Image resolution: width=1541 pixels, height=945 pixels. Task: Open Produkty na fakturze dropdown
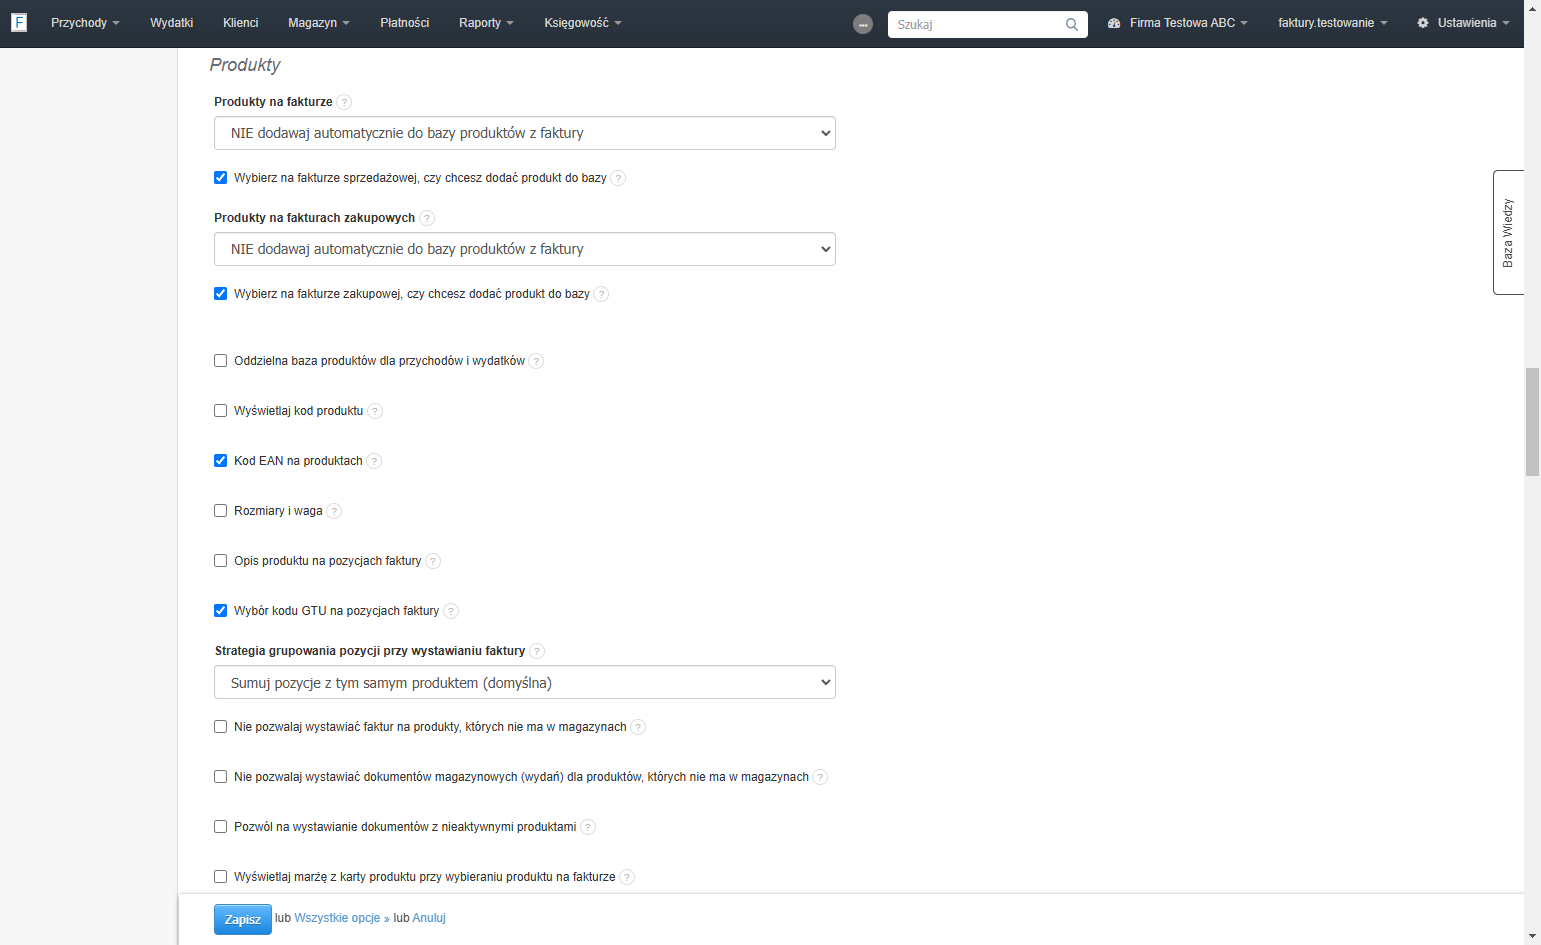pyautogui.click(x=525, y=133)
